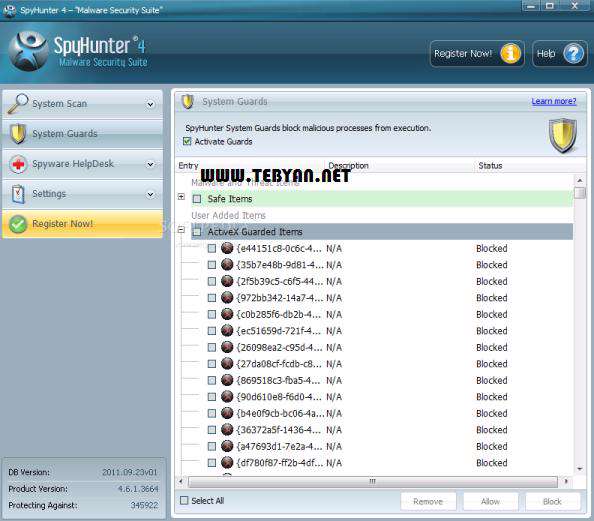Screen dimensions: 594x521
Task: Expand the System Scan dropdown arrow
Action: point(150,104)
